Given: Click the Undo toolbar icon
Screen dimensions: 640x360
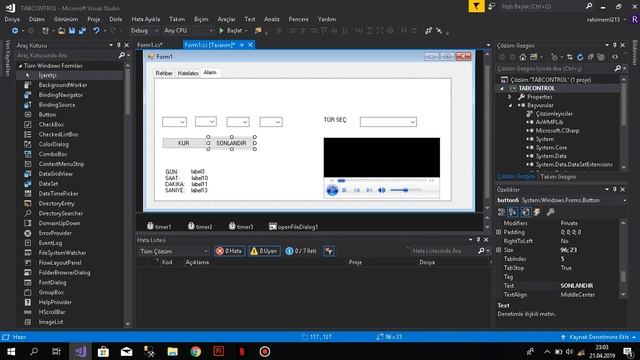Looking at the screenshot, I should point(96,31).
